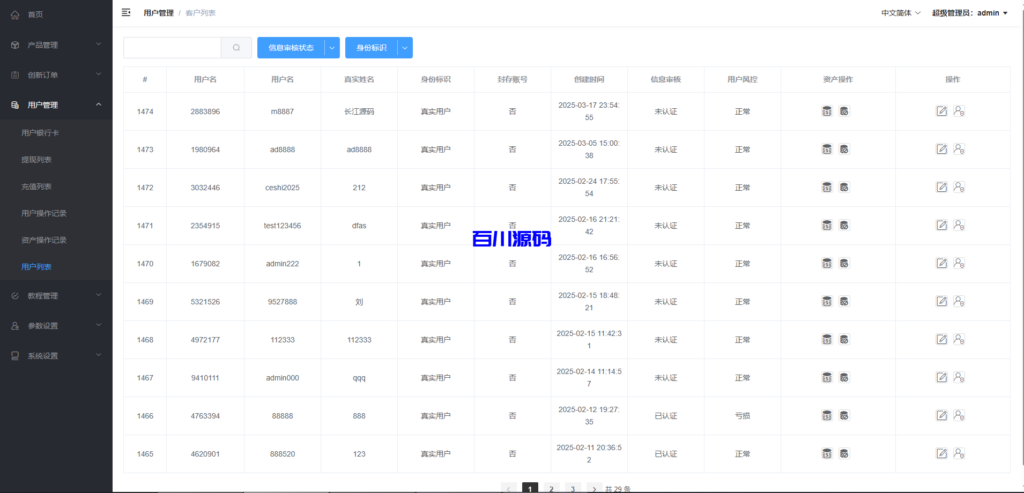Viewport: 1024px width, 493px height.
Task: Click user-lock icon for admin000
Action: (959, 377)
